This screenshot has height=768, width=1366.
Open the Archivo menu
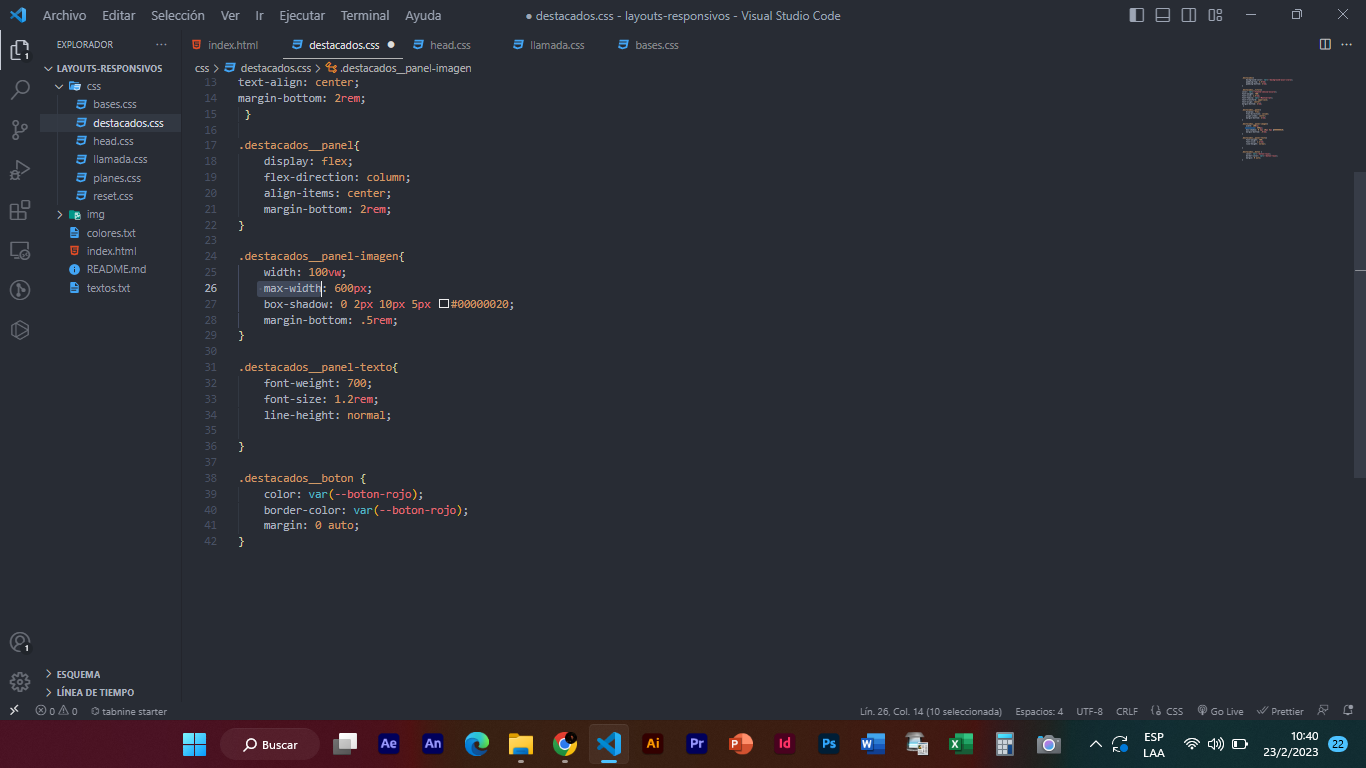click(x=64, y=15)
